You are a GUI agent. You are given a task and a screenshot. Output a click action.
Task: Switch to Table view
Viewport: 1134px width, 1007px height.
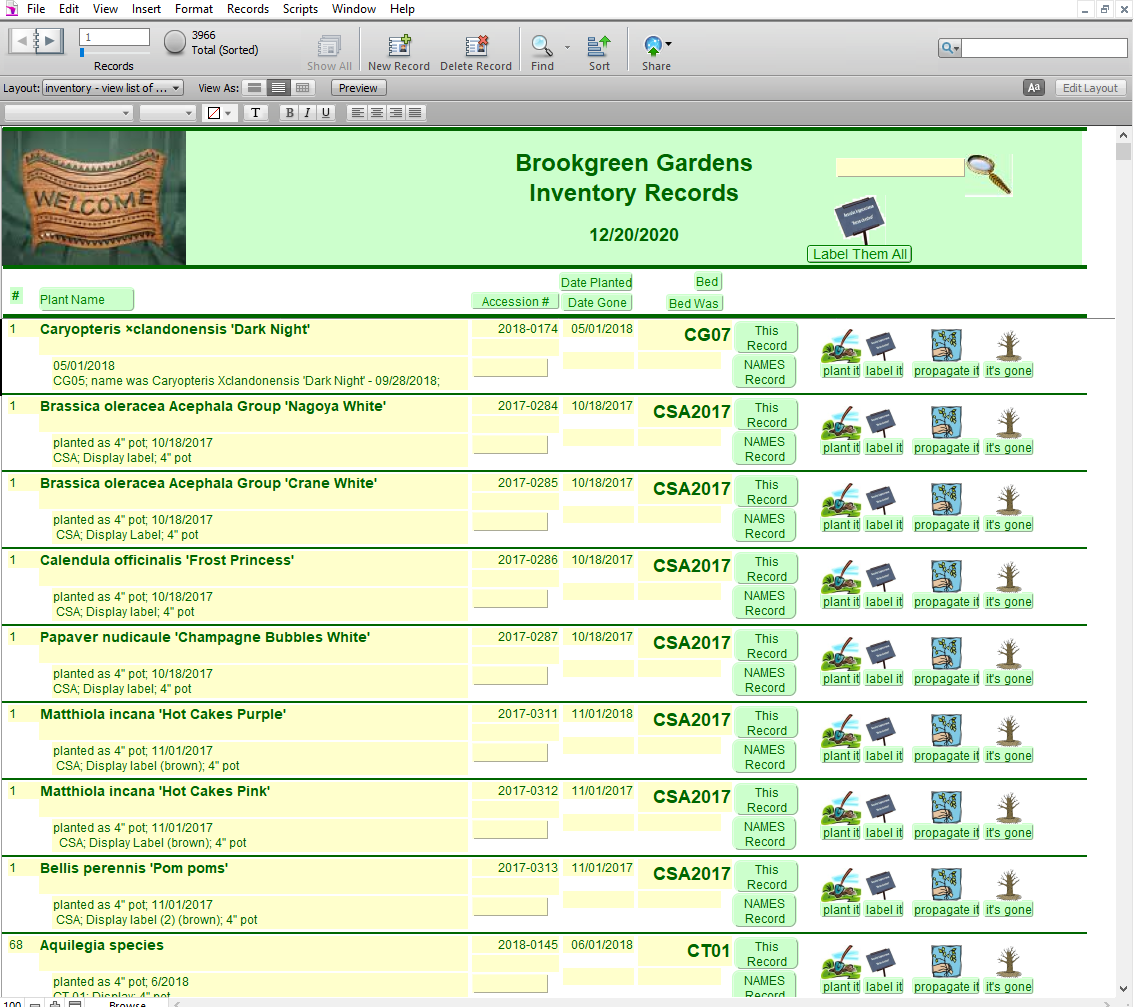tap(303, 88)
